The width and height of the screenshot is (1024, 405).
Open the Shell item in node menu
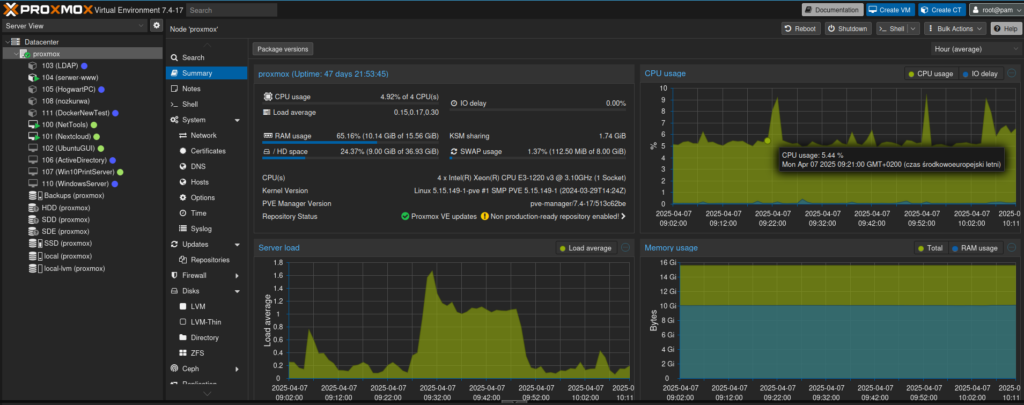206,105
